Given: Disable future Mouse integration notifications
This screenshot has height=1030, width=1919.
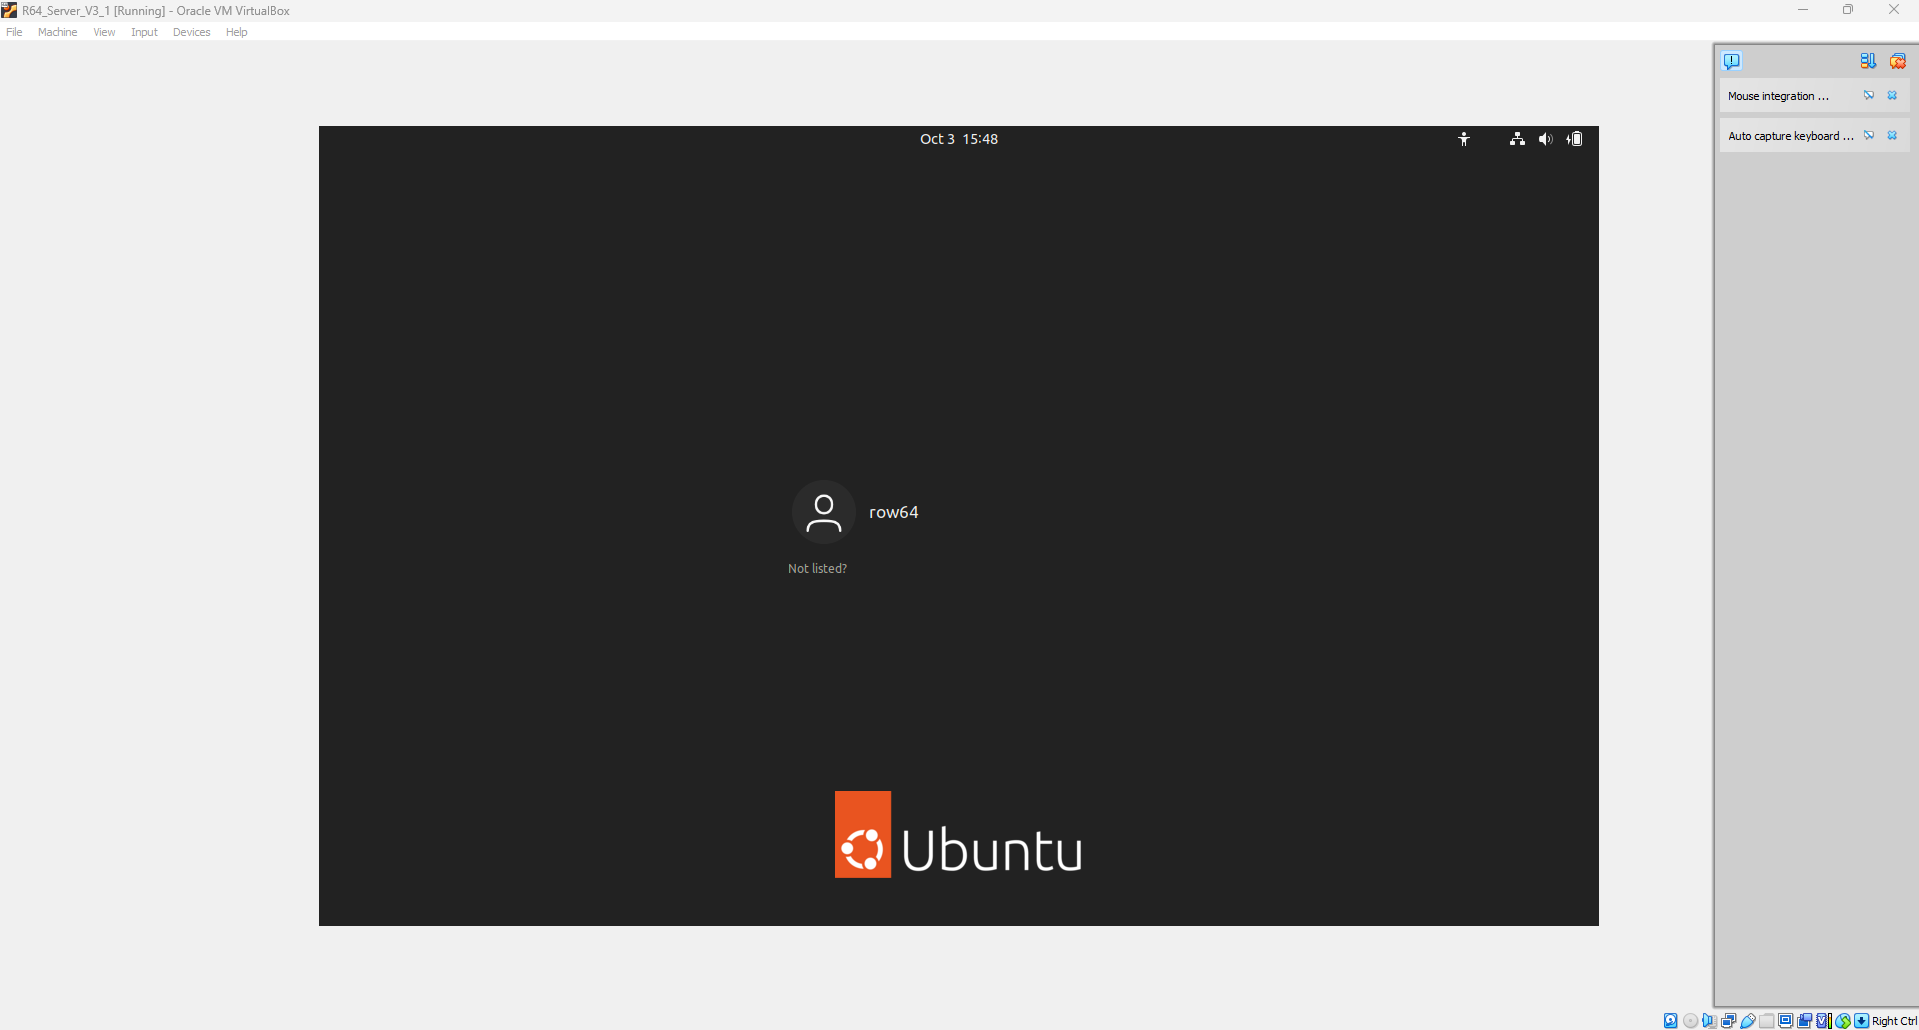Looking at the screenshot, I should click(x=1868, y=96).
